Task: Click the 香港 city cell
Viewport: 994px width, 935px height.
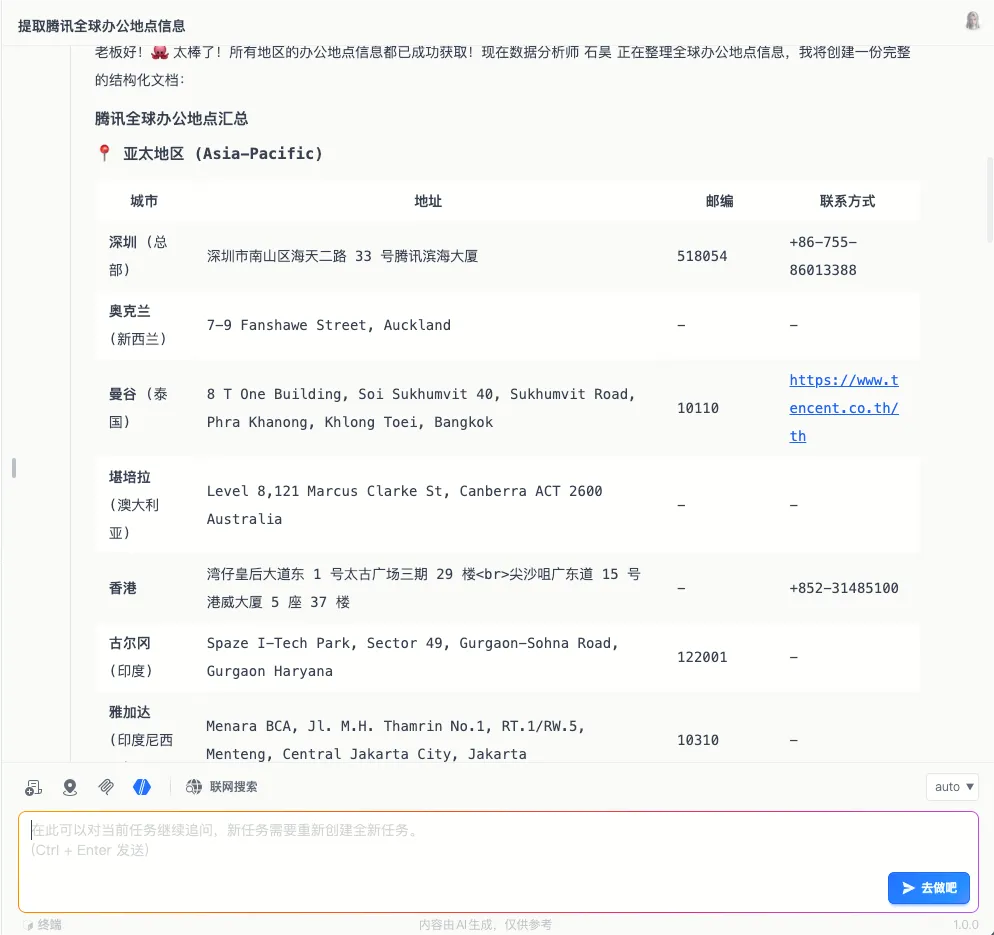Action: point(123,588)
